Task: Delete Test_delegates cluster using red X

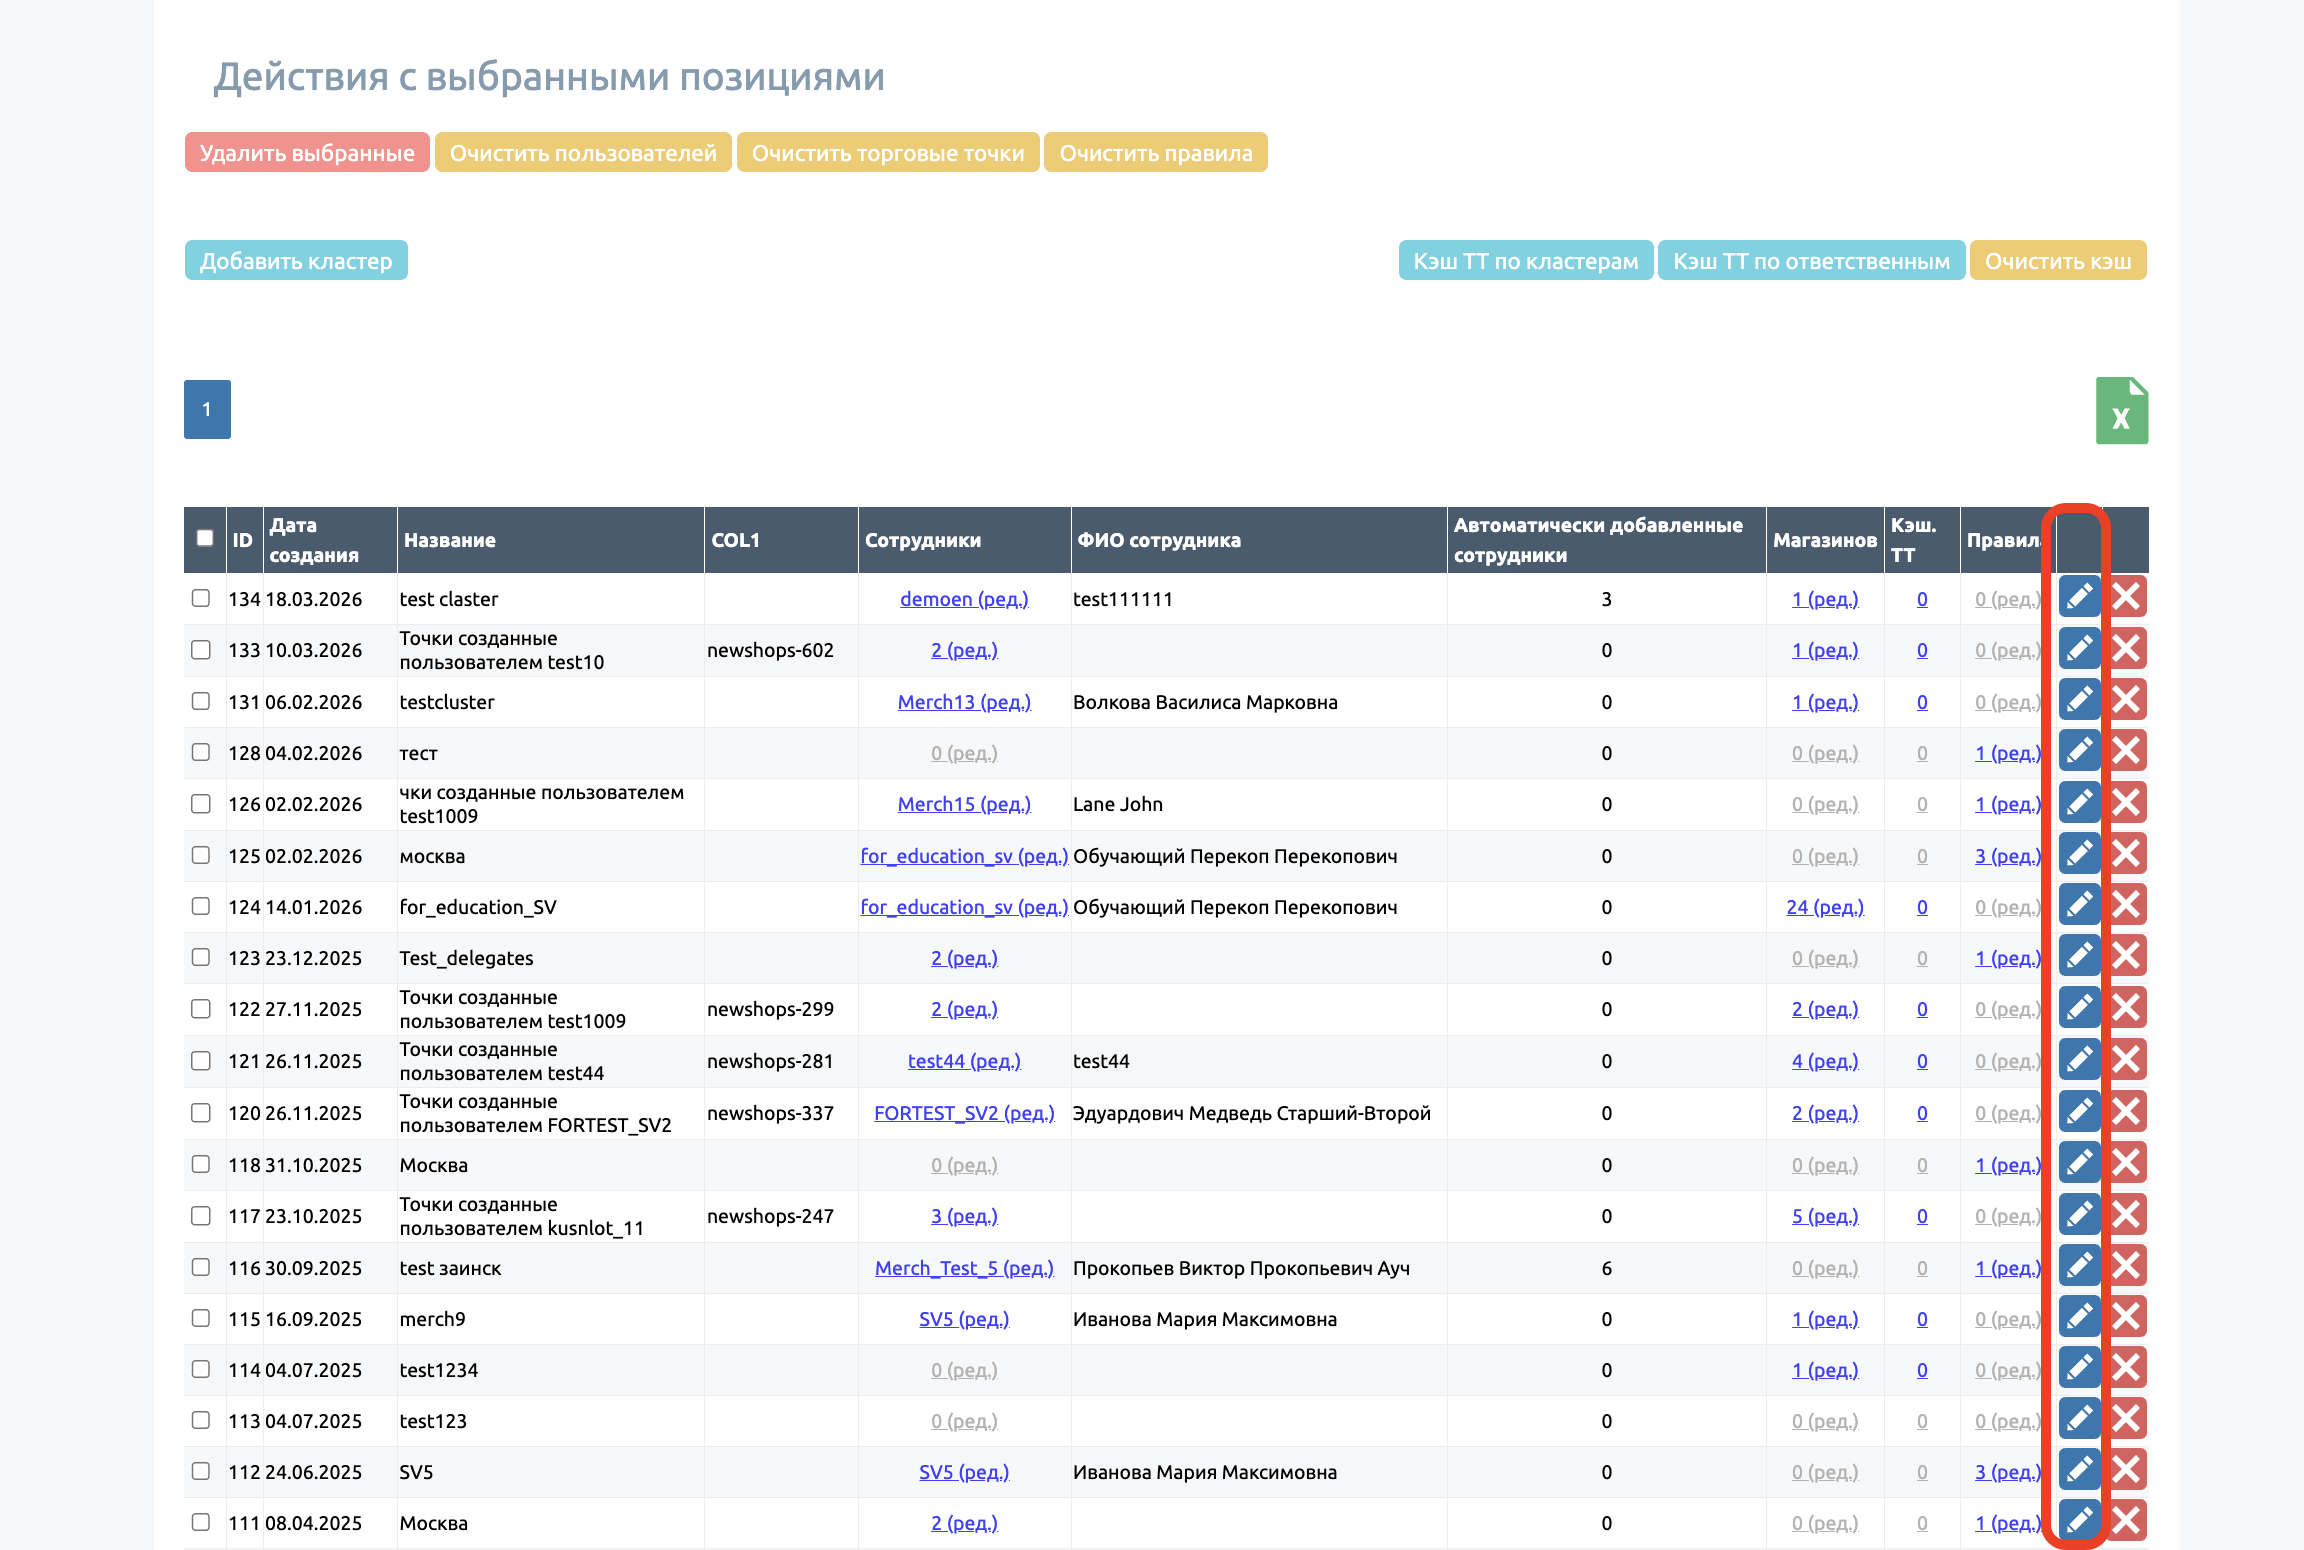Action: (x=2127, y=956)
